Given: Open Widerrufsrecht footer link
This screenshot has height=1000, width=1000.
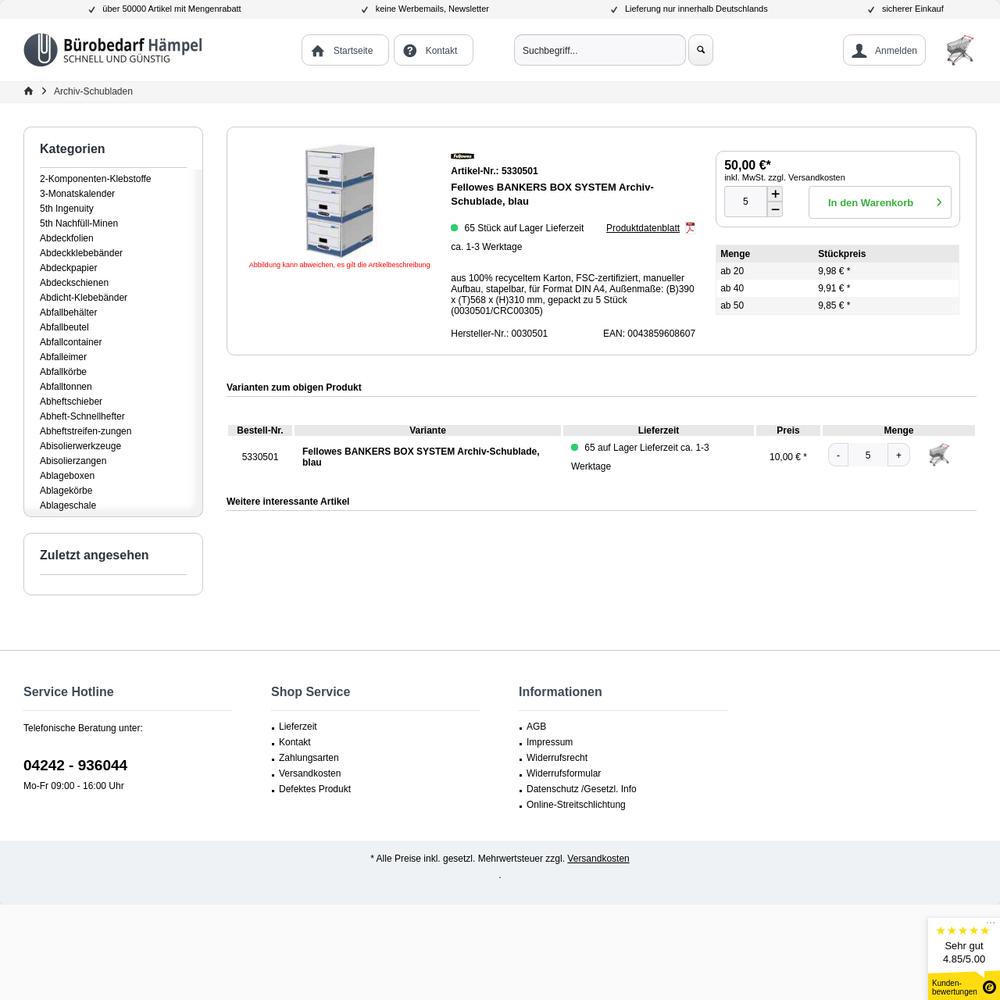Looking at the screenshot, I should (557, 758).
